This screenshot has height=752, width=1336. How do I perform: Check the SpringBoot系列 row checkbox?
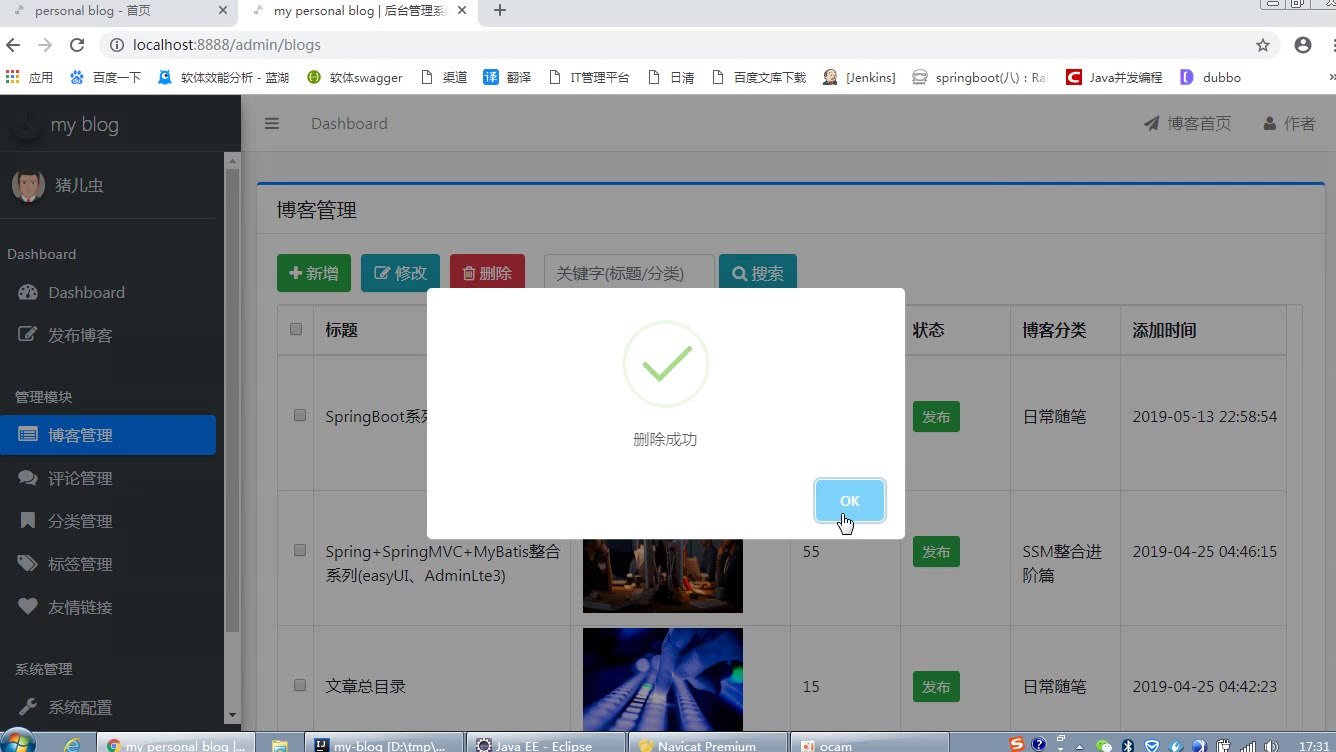pyautogui.click(x=300, y=415)
